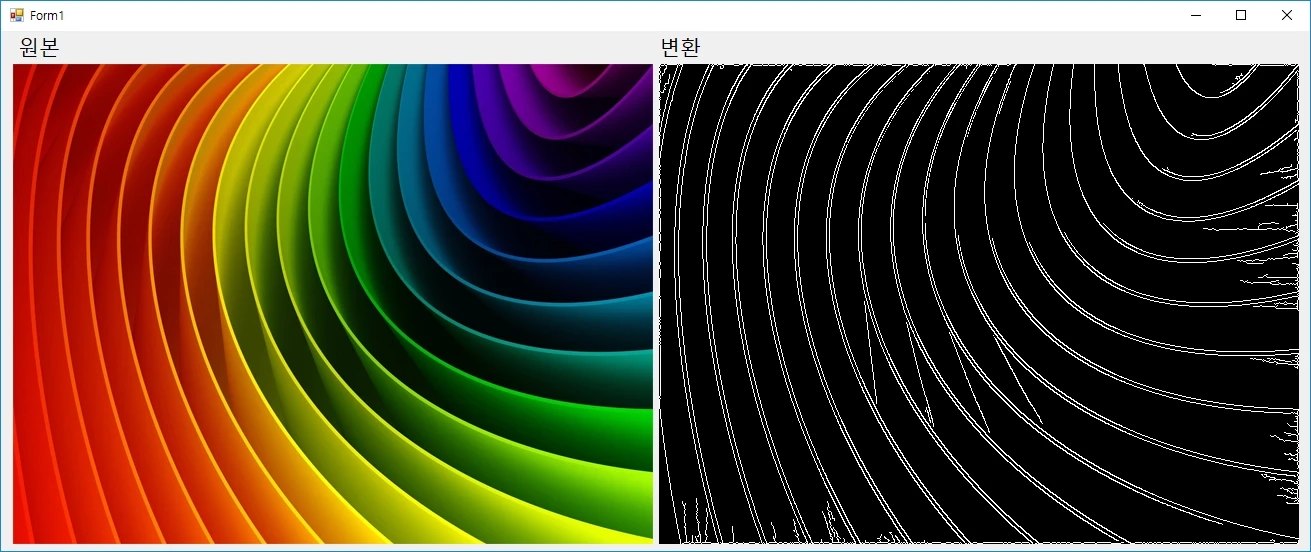Maximize the Form1 window
The image size is (1311, 552).
tap(1241, 15)
